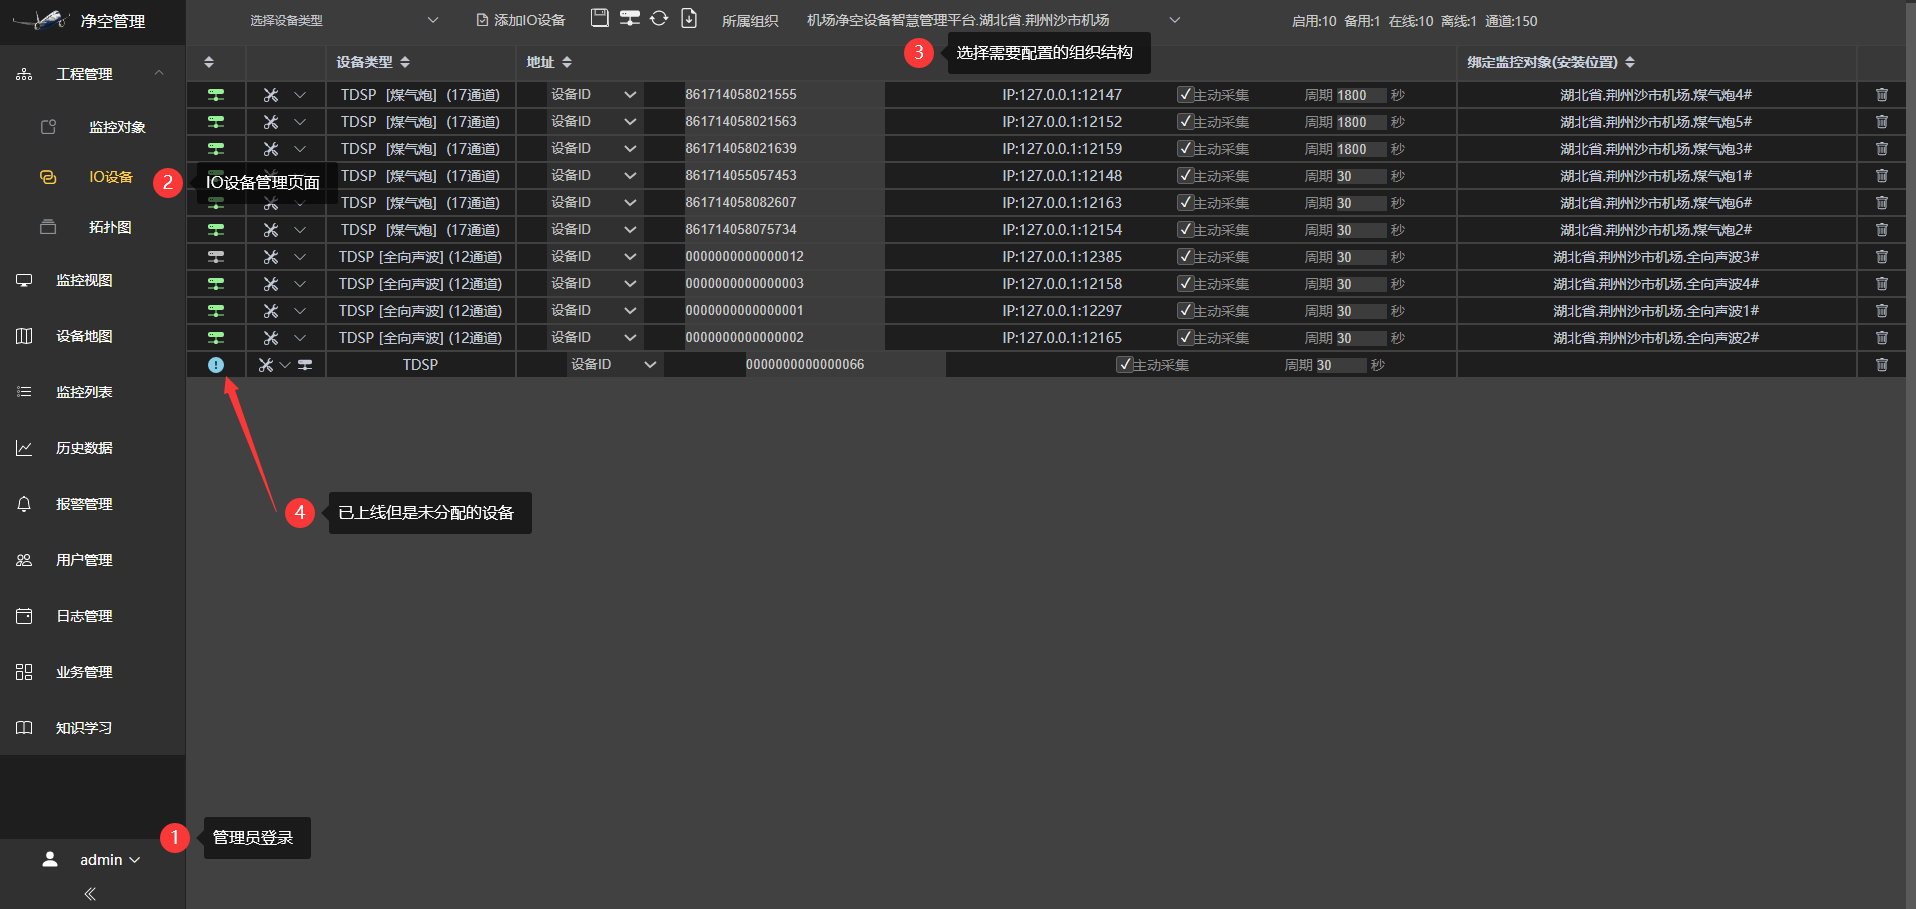Image resolution: width=1916 pixels, height=909 pixels.
Task: Click sort icon on 地址 column header
Action: tap(567, 62)
